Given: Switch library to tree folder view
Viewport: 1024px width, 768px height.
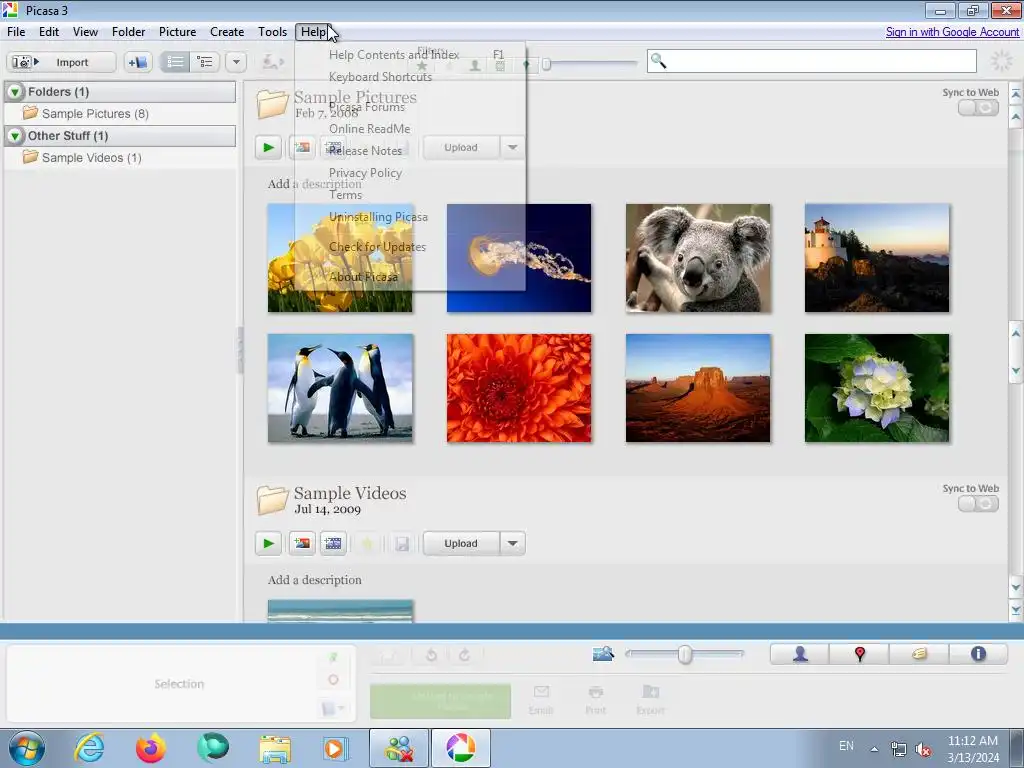Looking at the screenshot, I should point(204,62).
